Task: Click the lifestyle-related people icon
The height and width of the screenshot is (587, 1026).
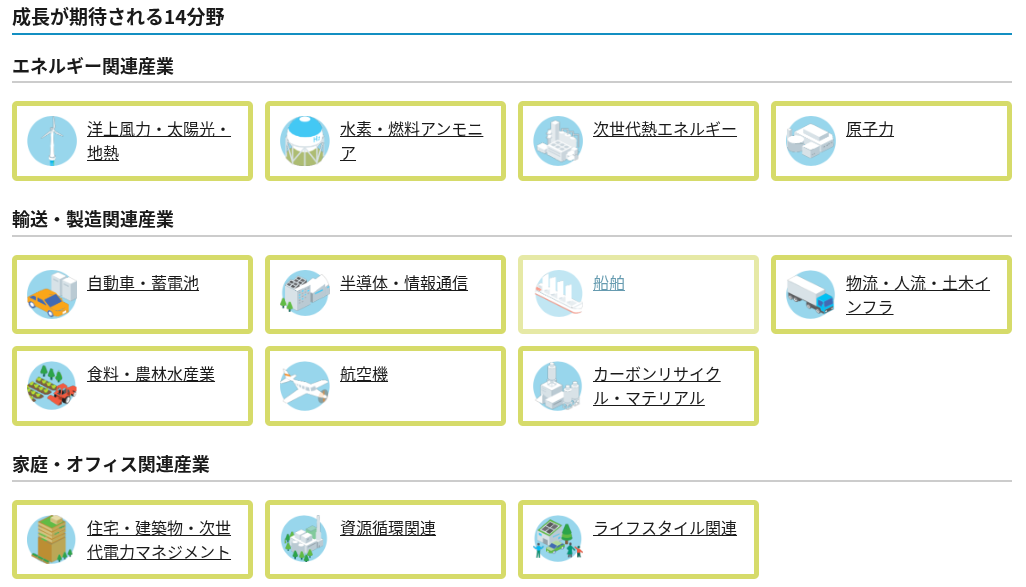Action: point(557,539)
